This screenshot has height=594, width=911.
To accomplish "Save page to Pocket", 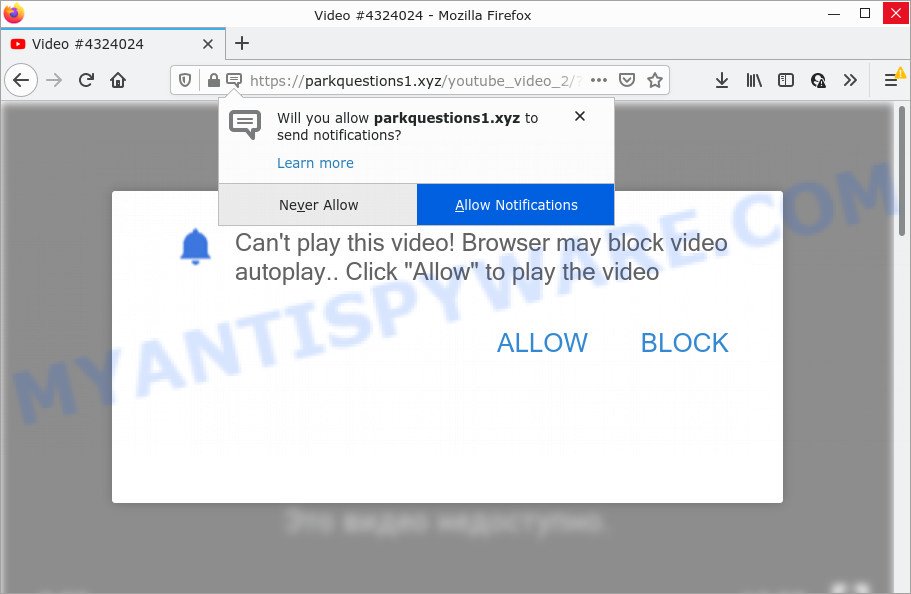I will pos(627,80).
